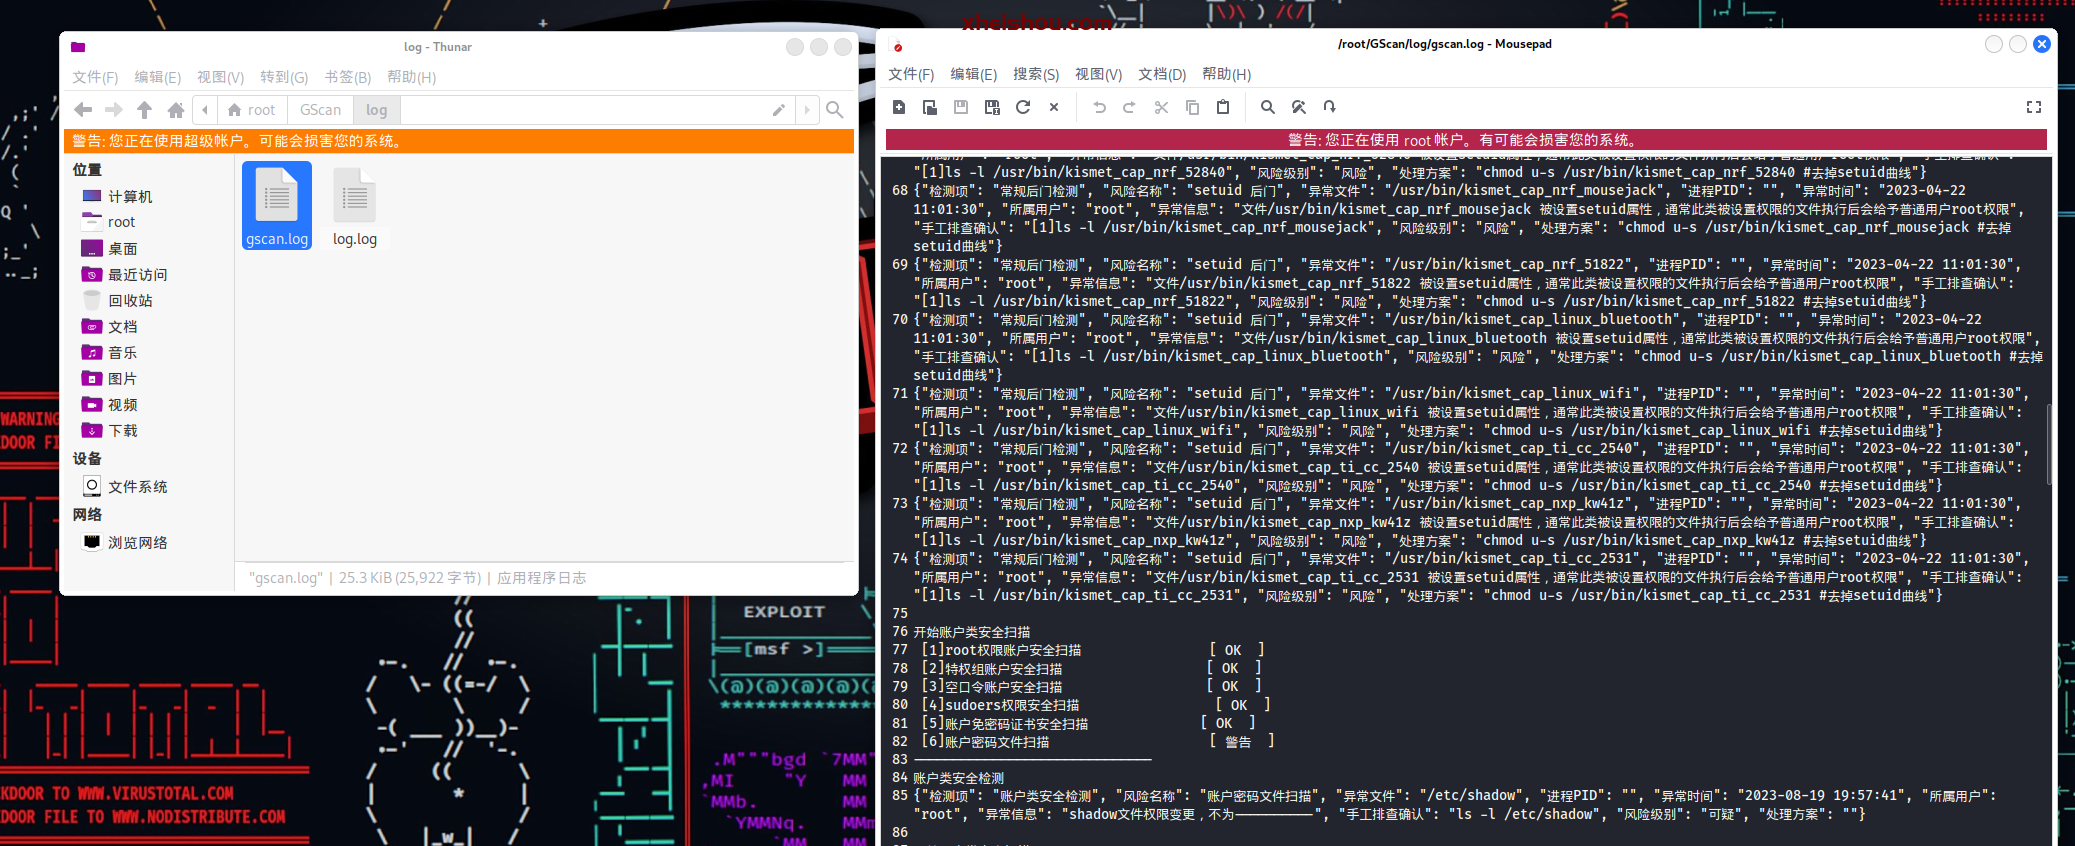2075x846 pixels.
Task: Search files in Thunar
Action: (x=835, y=110)
